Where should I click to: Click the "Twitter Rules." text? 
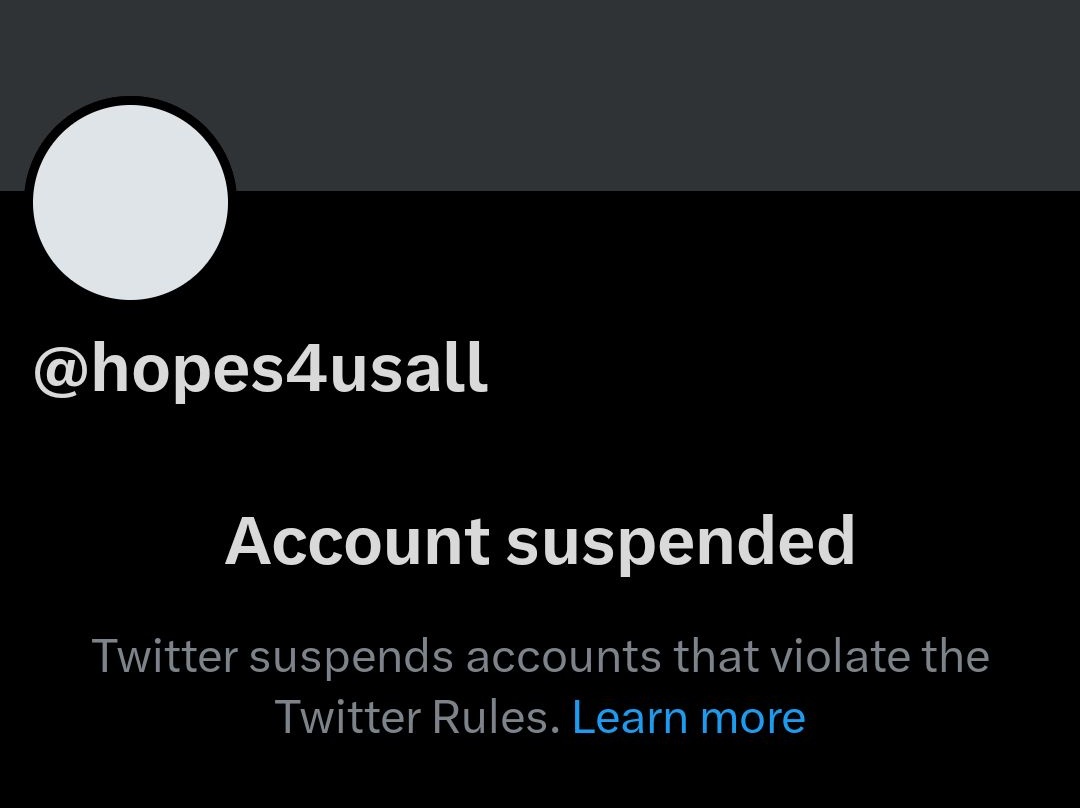coord(416,718)
